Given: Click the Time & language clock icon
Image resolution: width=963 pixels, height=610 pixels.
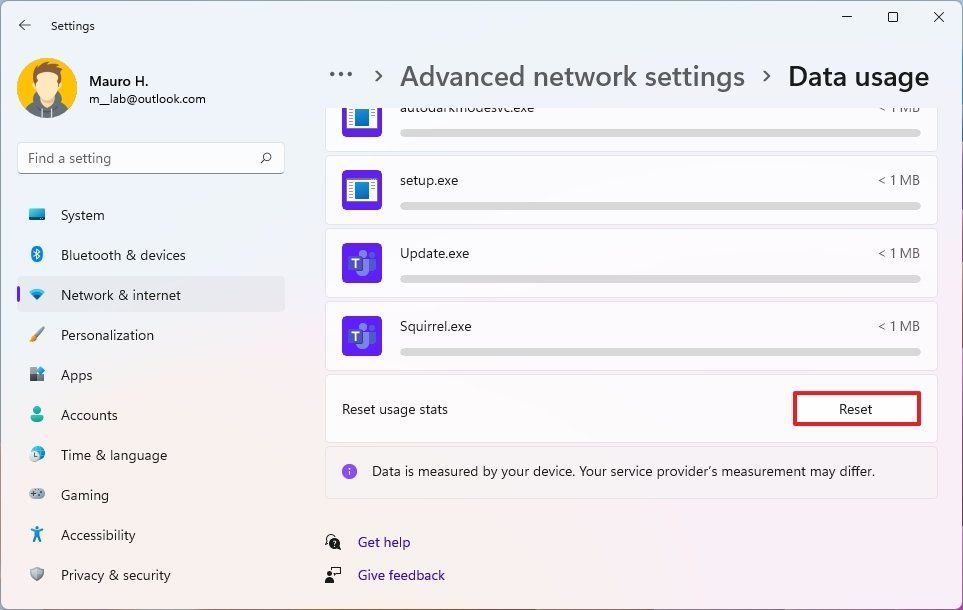Looking at the screenshot, I should (x=37, y=455).
